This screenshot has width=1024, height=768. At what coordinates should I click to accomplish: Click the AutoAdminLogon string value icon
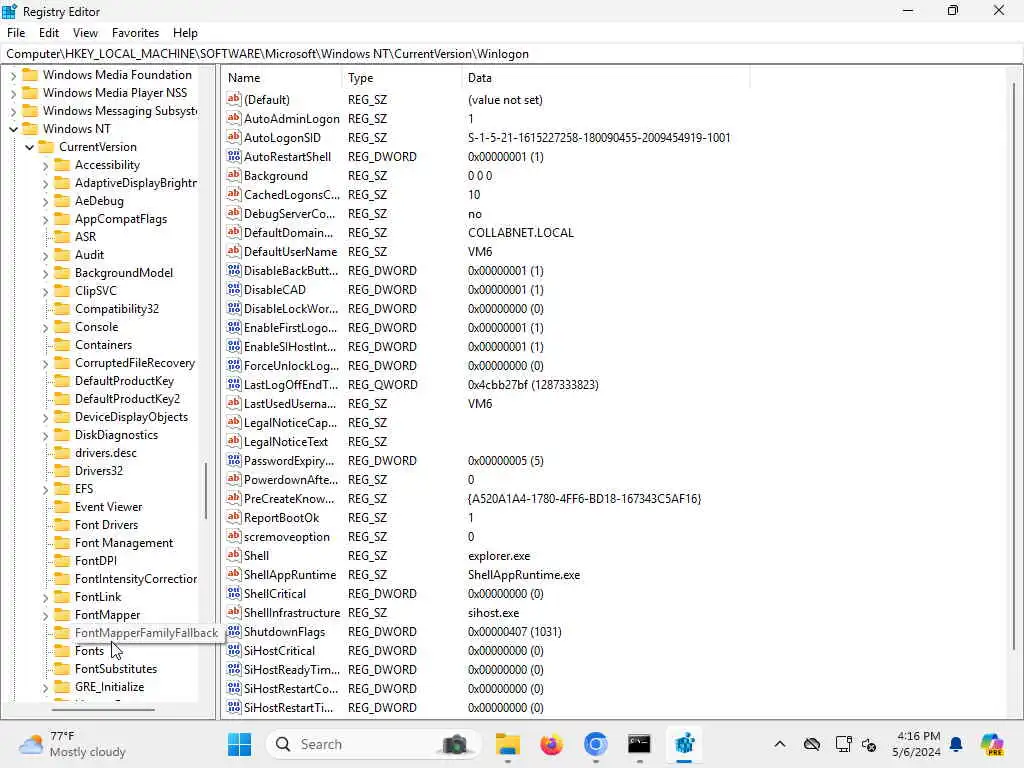click(x=234, y=118)
